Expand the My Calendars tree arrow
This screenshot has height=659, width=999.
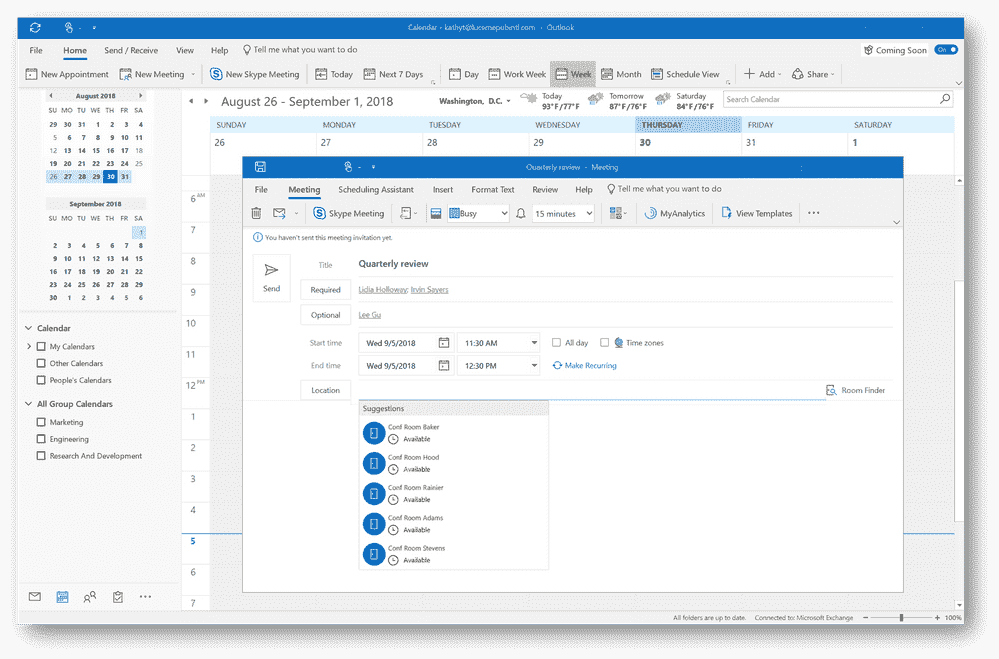[x=29, y=347]
